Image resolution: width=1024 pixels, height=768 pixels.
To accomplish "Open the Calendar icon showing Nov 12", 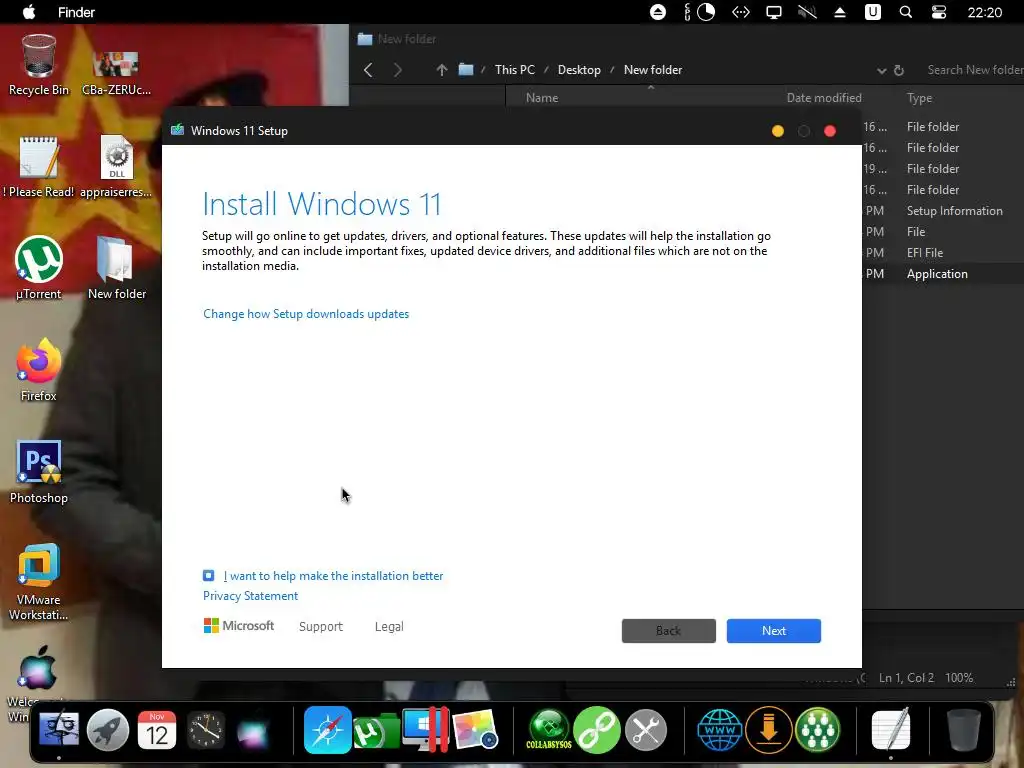I will click(157, 729).
